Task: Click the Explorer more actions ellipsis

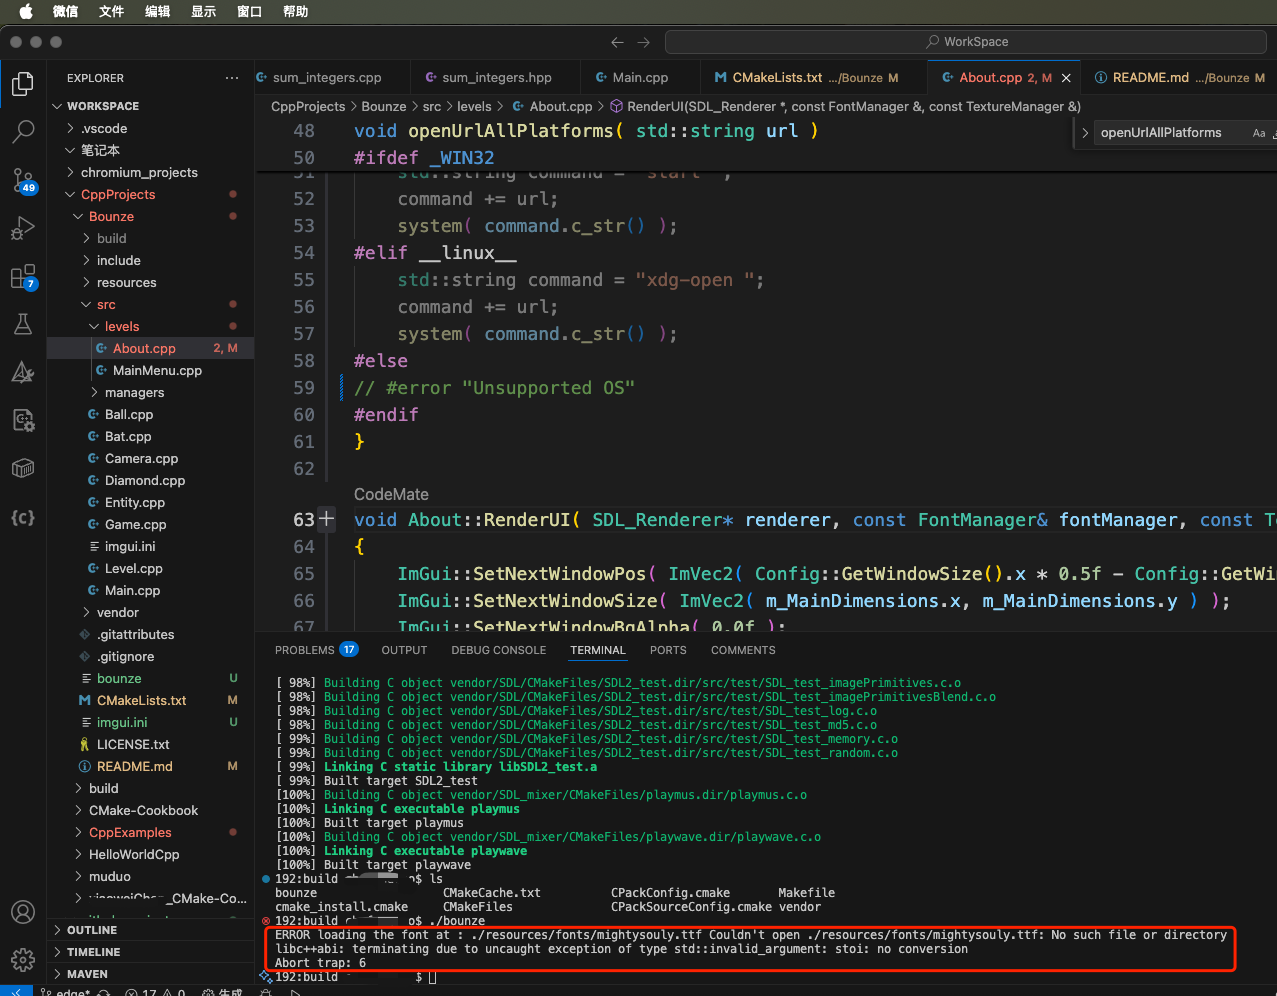Action: tap(232, 78)
